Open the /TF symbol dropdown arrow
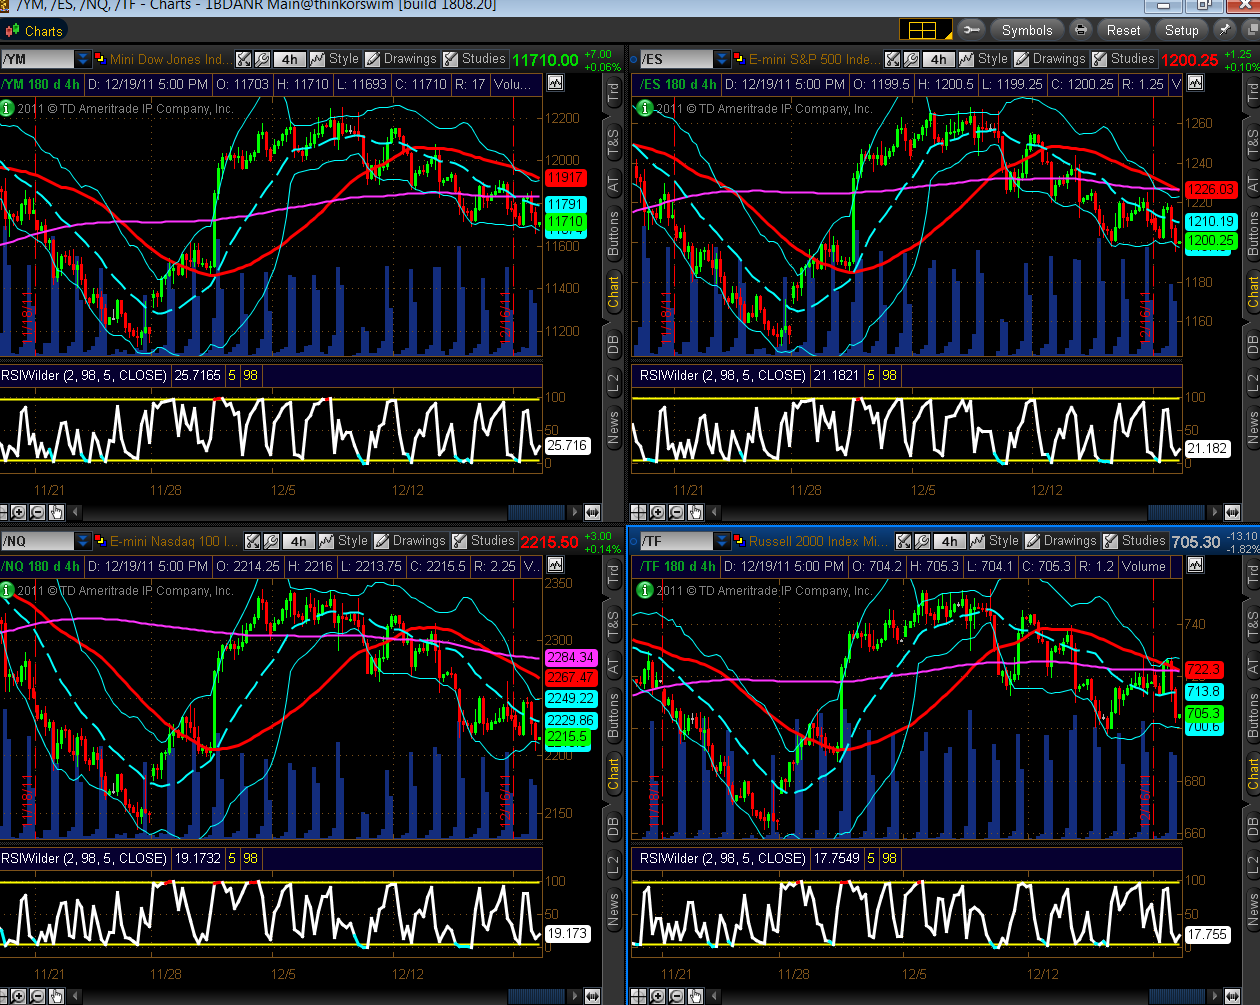Screen dimensions: 1260x1005 point(722,541)
